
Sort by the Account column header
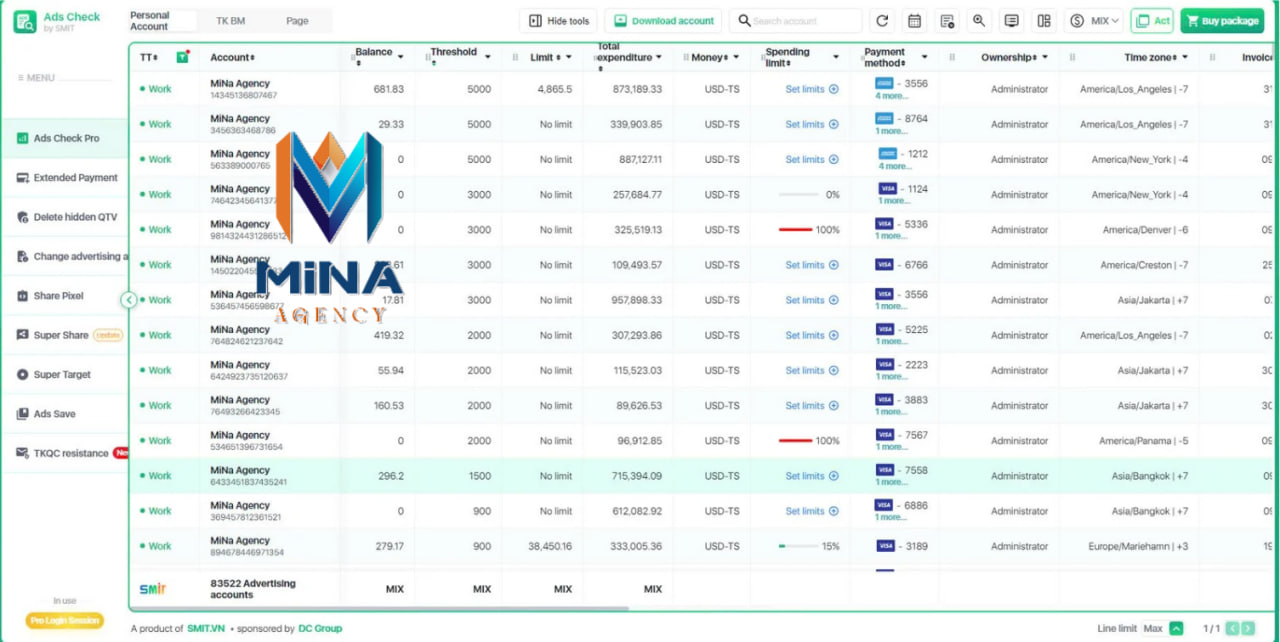tap(232, 57)
